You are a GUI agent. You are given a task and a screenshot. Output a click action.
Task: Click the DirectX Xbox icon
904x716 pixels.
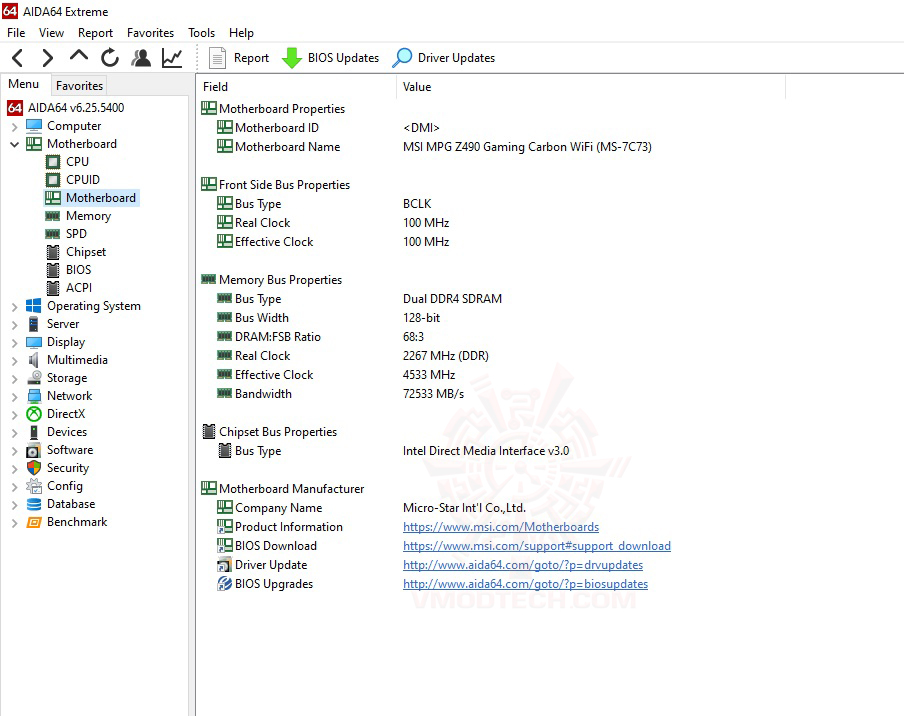[x=34, y=414]
